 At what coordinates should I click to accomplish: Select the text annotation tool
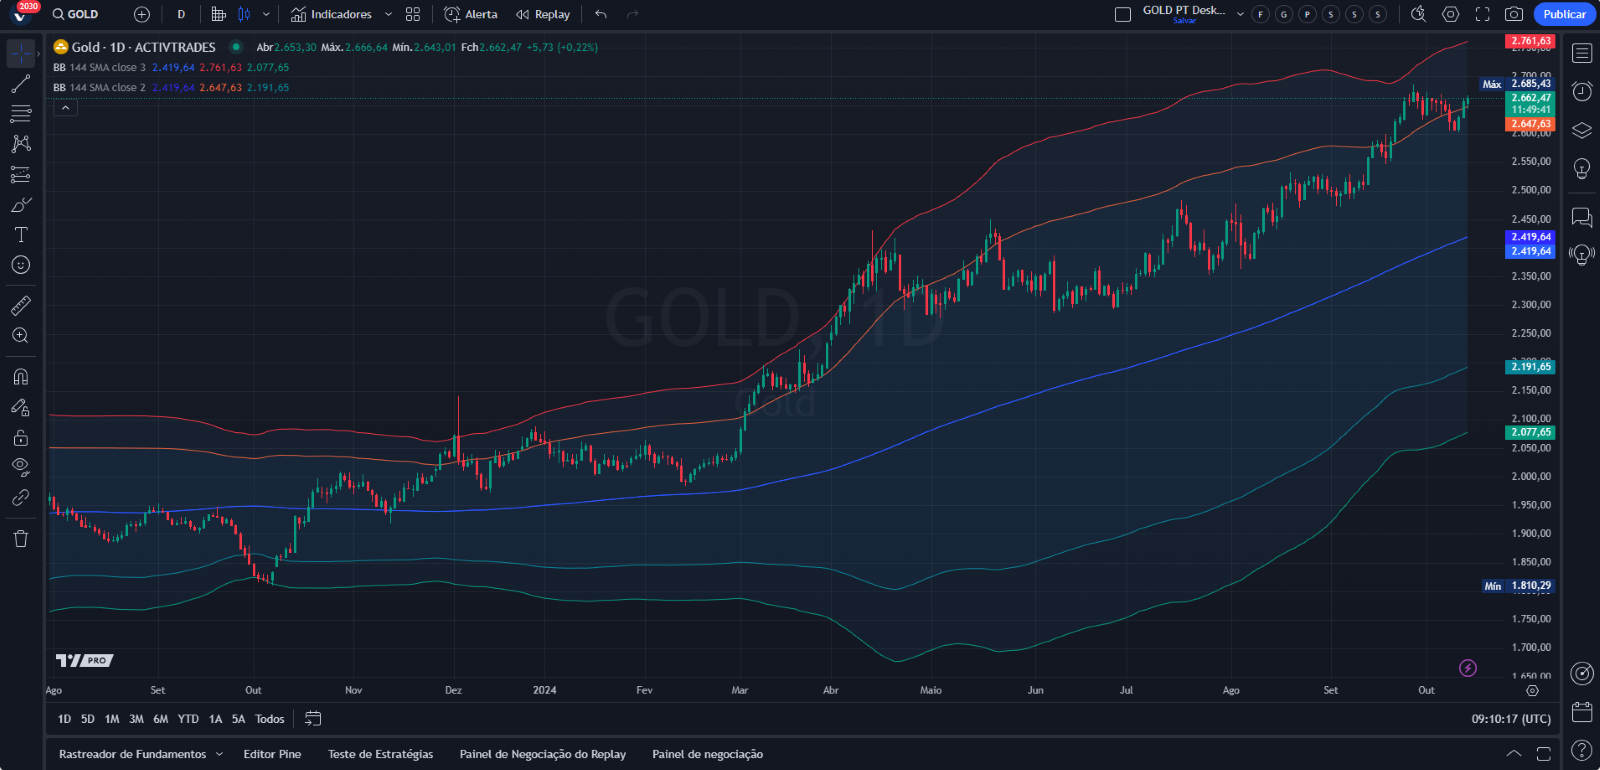click(x=20, y=235)
